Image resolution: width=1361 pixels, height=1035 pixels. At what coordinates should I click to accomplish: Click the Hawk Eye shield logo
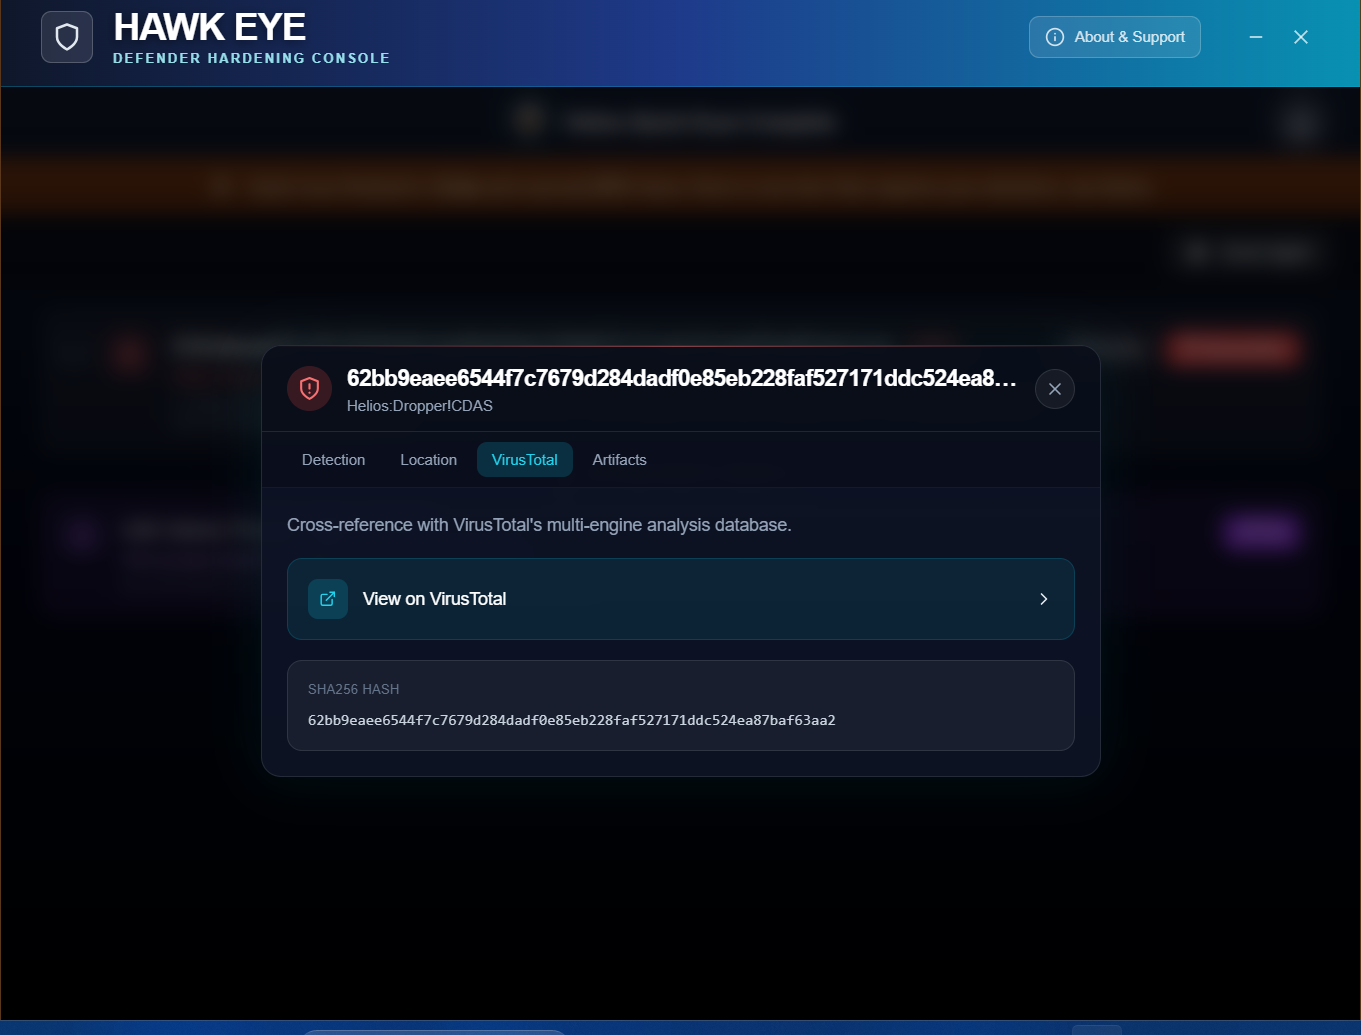coord(67,37)
